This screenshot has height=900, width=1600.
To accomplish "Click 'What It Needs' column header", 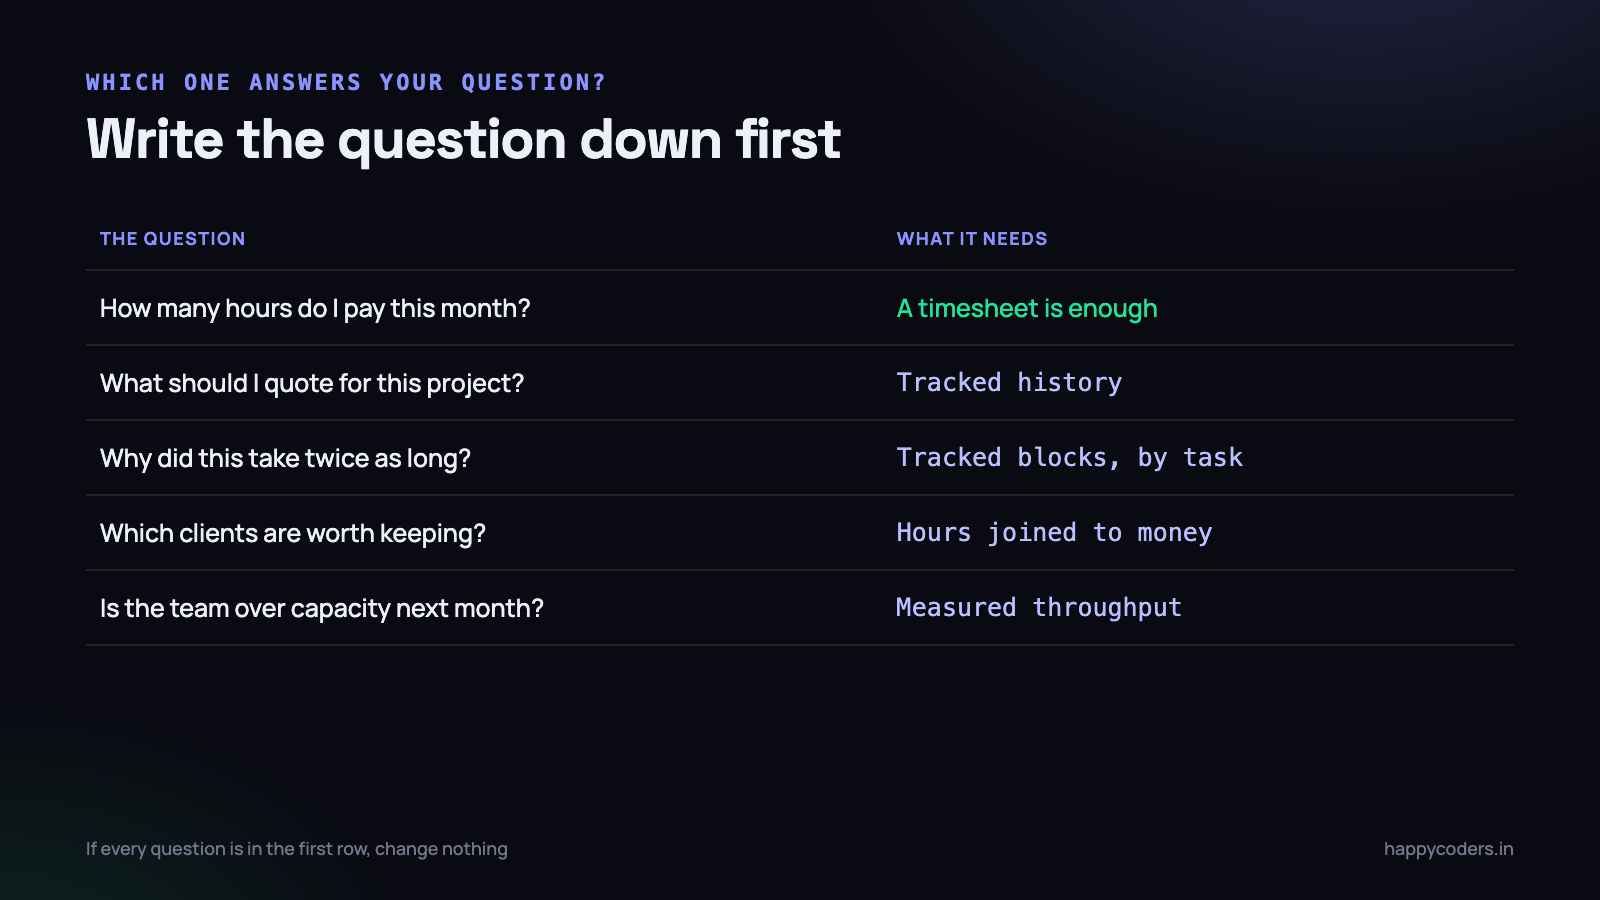I will coord(972,239).
